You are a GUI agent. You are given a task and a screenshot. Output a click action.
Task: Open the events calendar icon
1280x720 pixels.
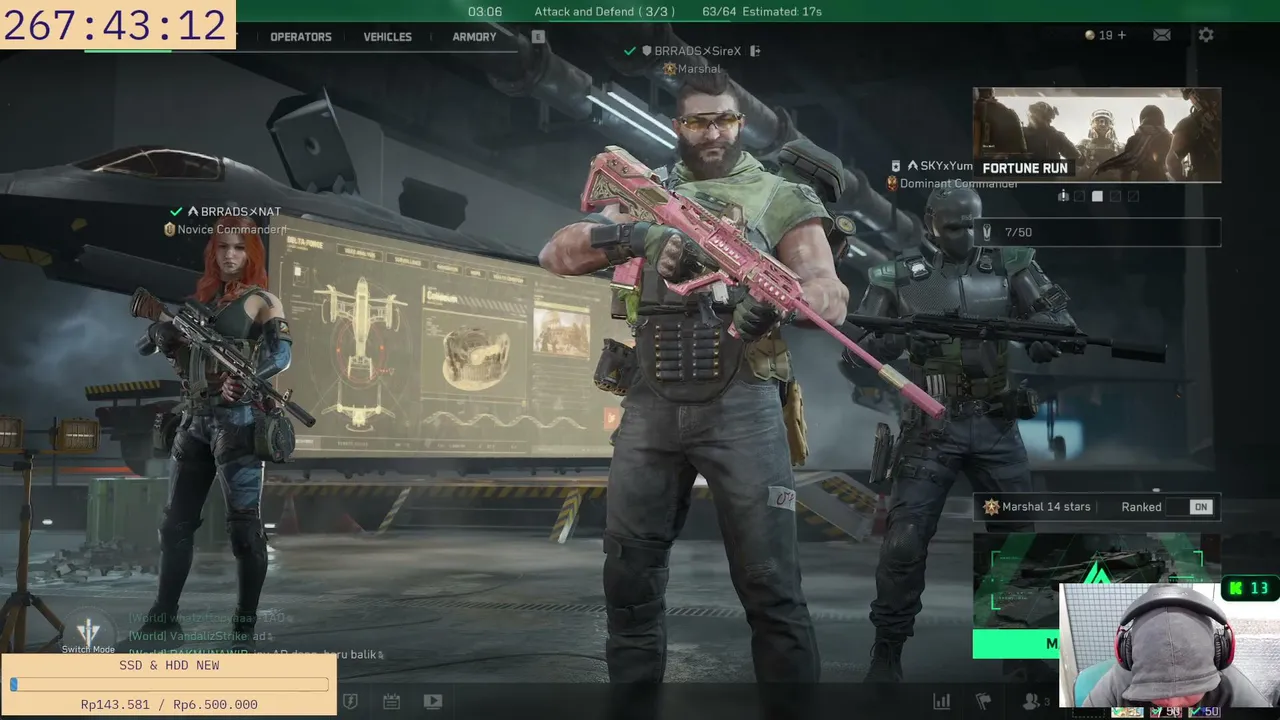point(391,701)
